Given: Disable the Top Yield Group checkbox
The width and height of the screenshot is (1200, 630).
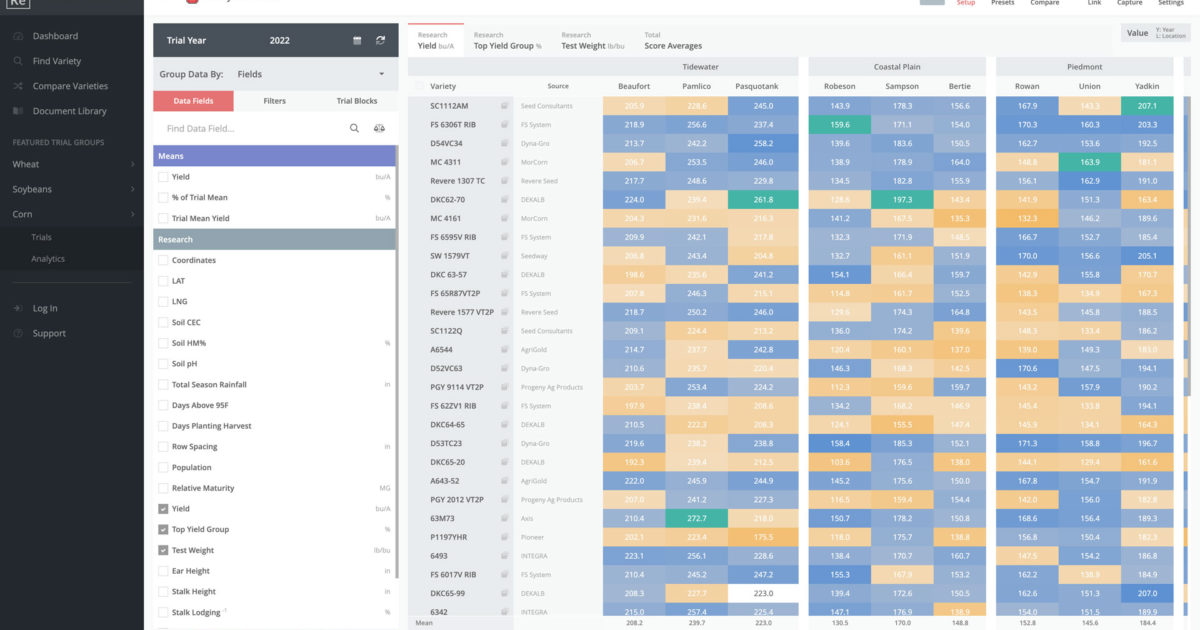Looking at the screenshot, I should coord(162,529).
